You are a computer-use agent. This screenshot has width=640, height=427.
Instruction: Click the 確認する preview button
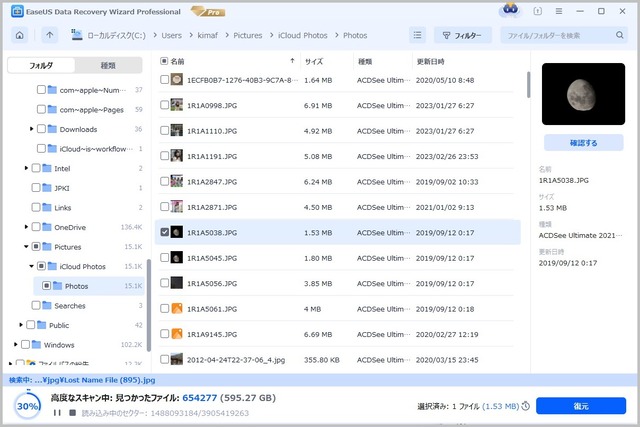pos(583,143)
